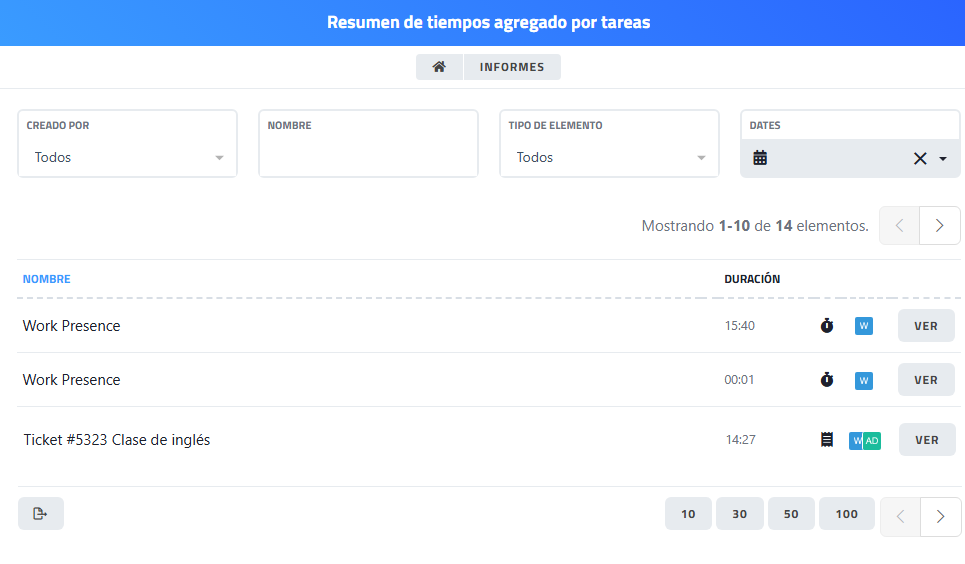Click the home icon in breadcrumb
Viewport: 965px width, 564px height.
pyautogui.click(x=439, y=67)
